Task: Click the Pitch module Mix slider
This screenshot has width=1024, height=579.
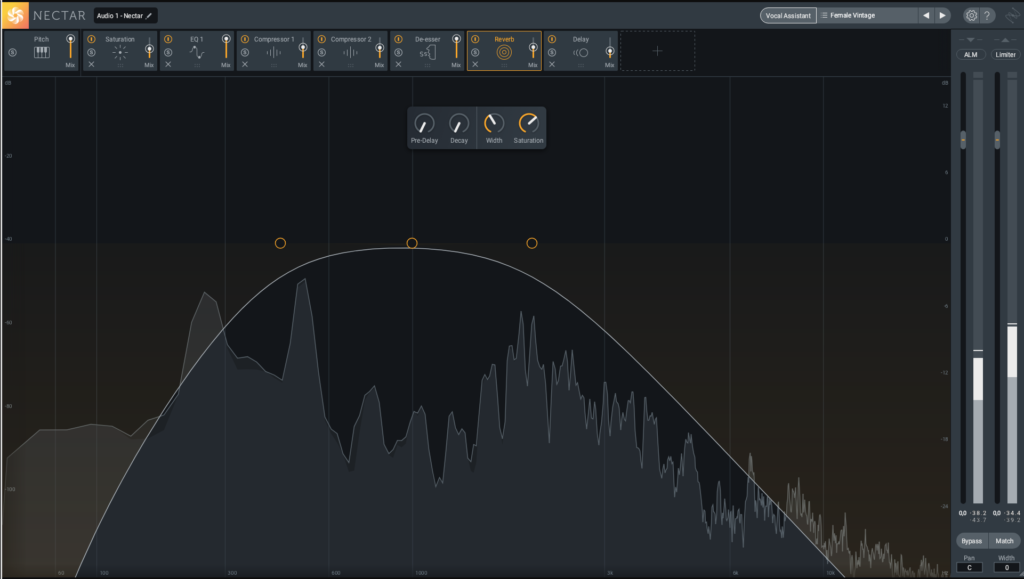Action: point(71,48)
